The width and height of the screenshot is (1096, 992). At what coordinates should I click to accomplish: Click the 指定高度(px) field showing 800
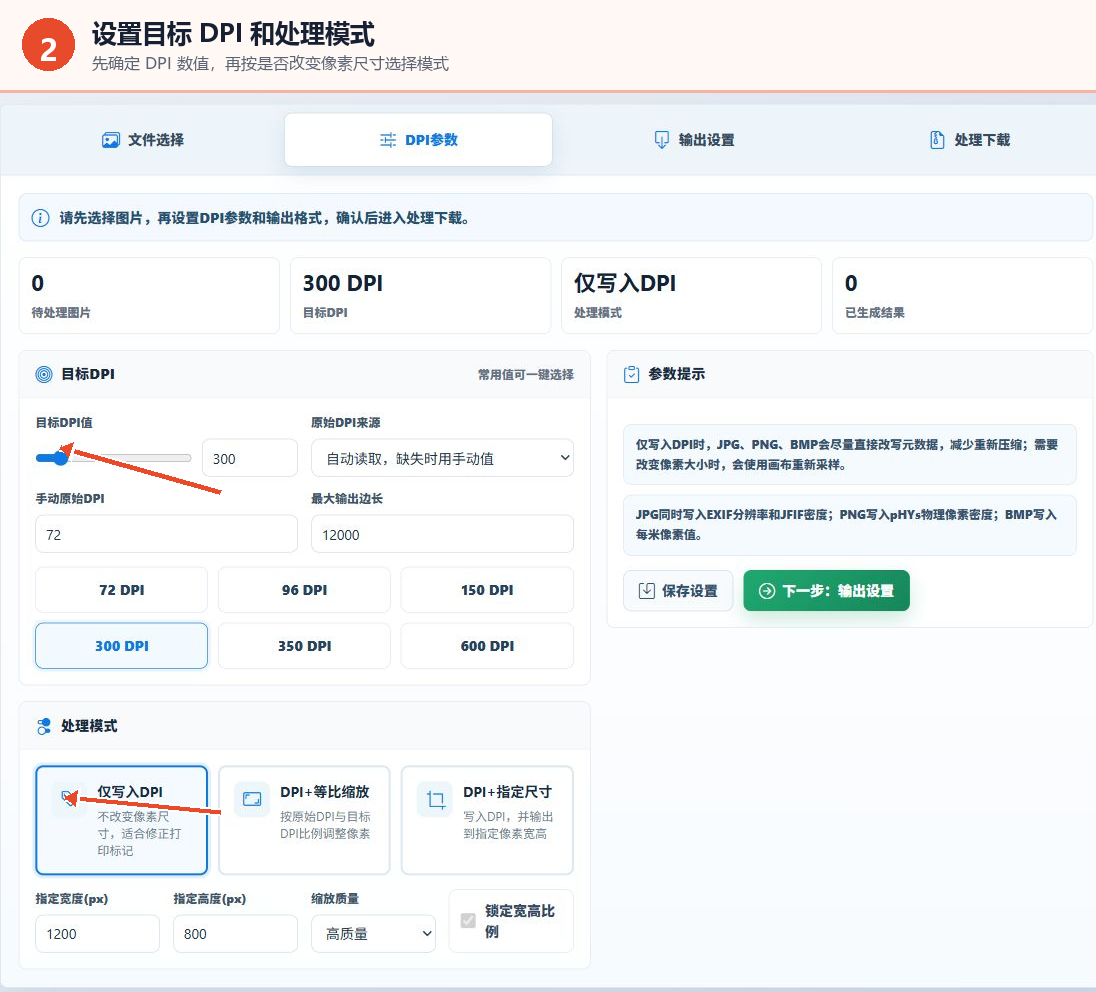pos(235,934)
